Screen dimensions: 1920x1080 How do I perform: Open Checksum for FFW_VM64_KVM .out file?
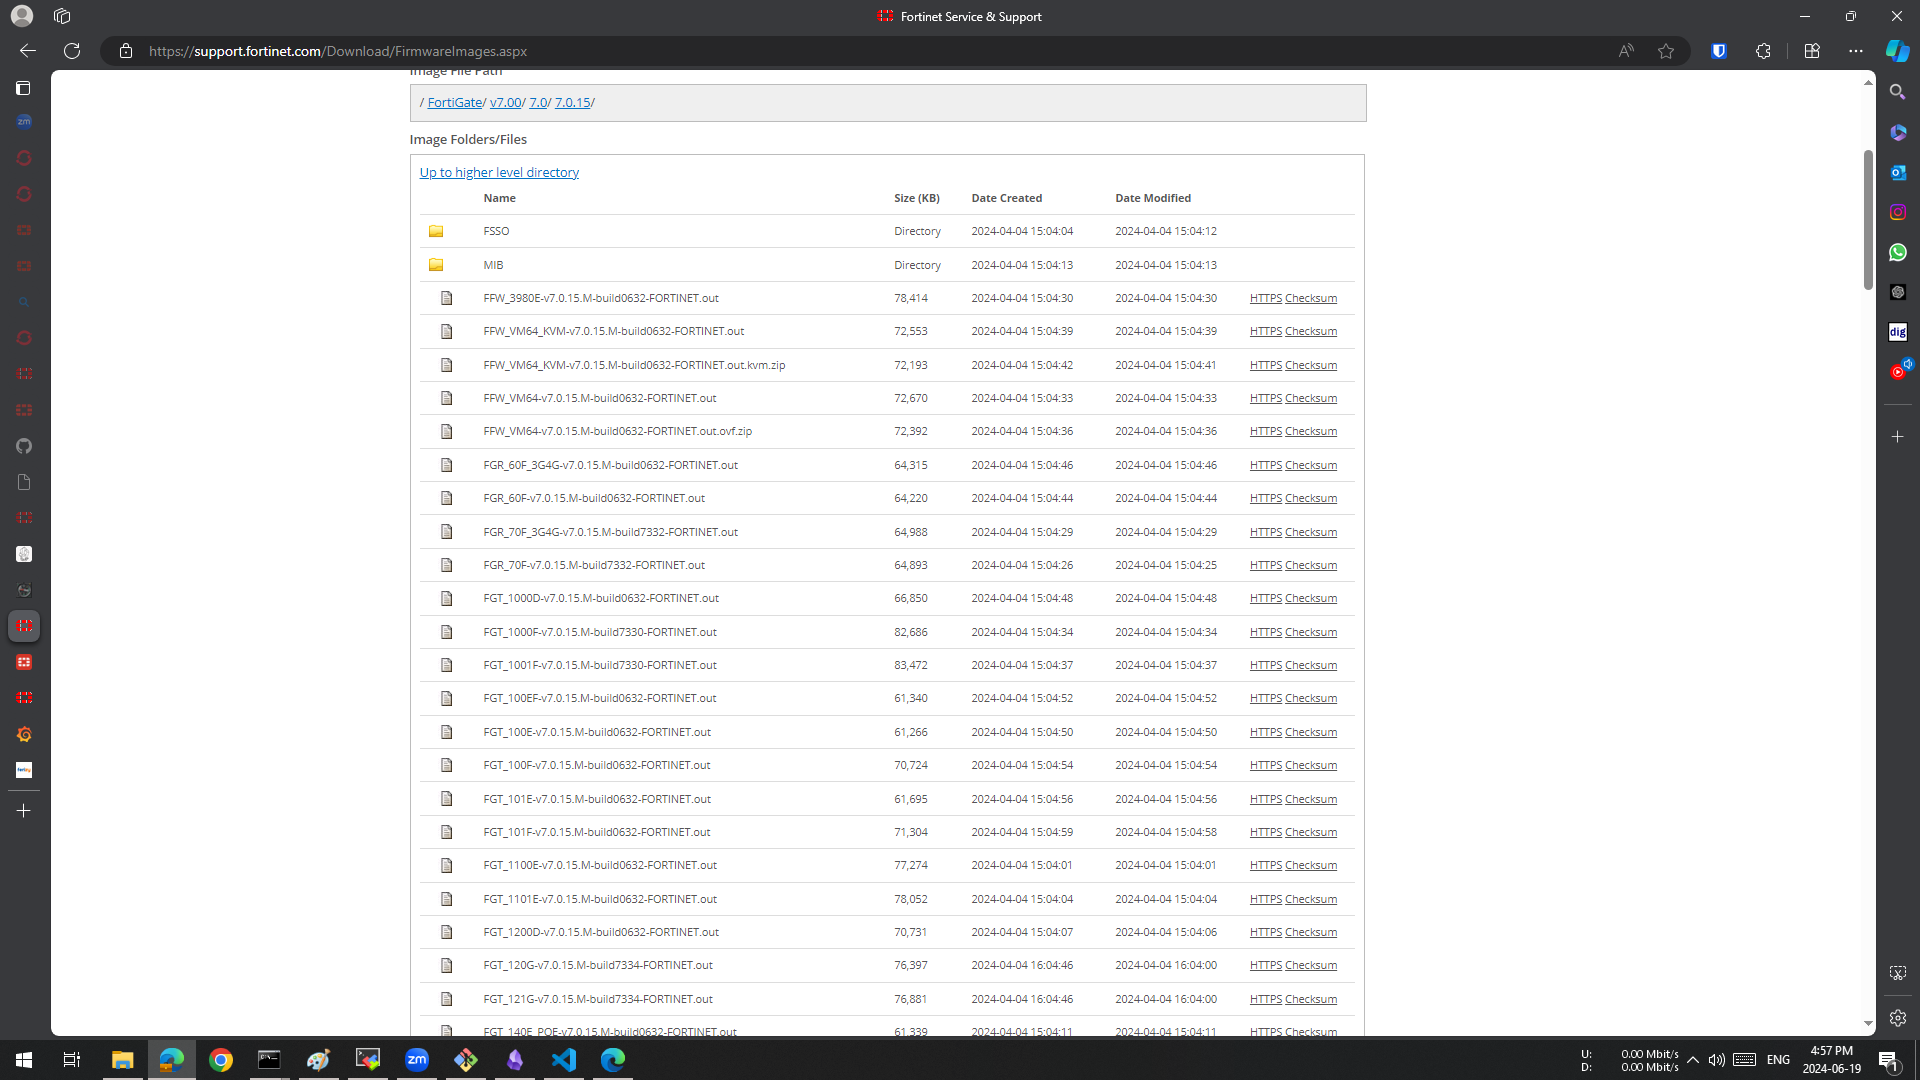point(1311,331)
